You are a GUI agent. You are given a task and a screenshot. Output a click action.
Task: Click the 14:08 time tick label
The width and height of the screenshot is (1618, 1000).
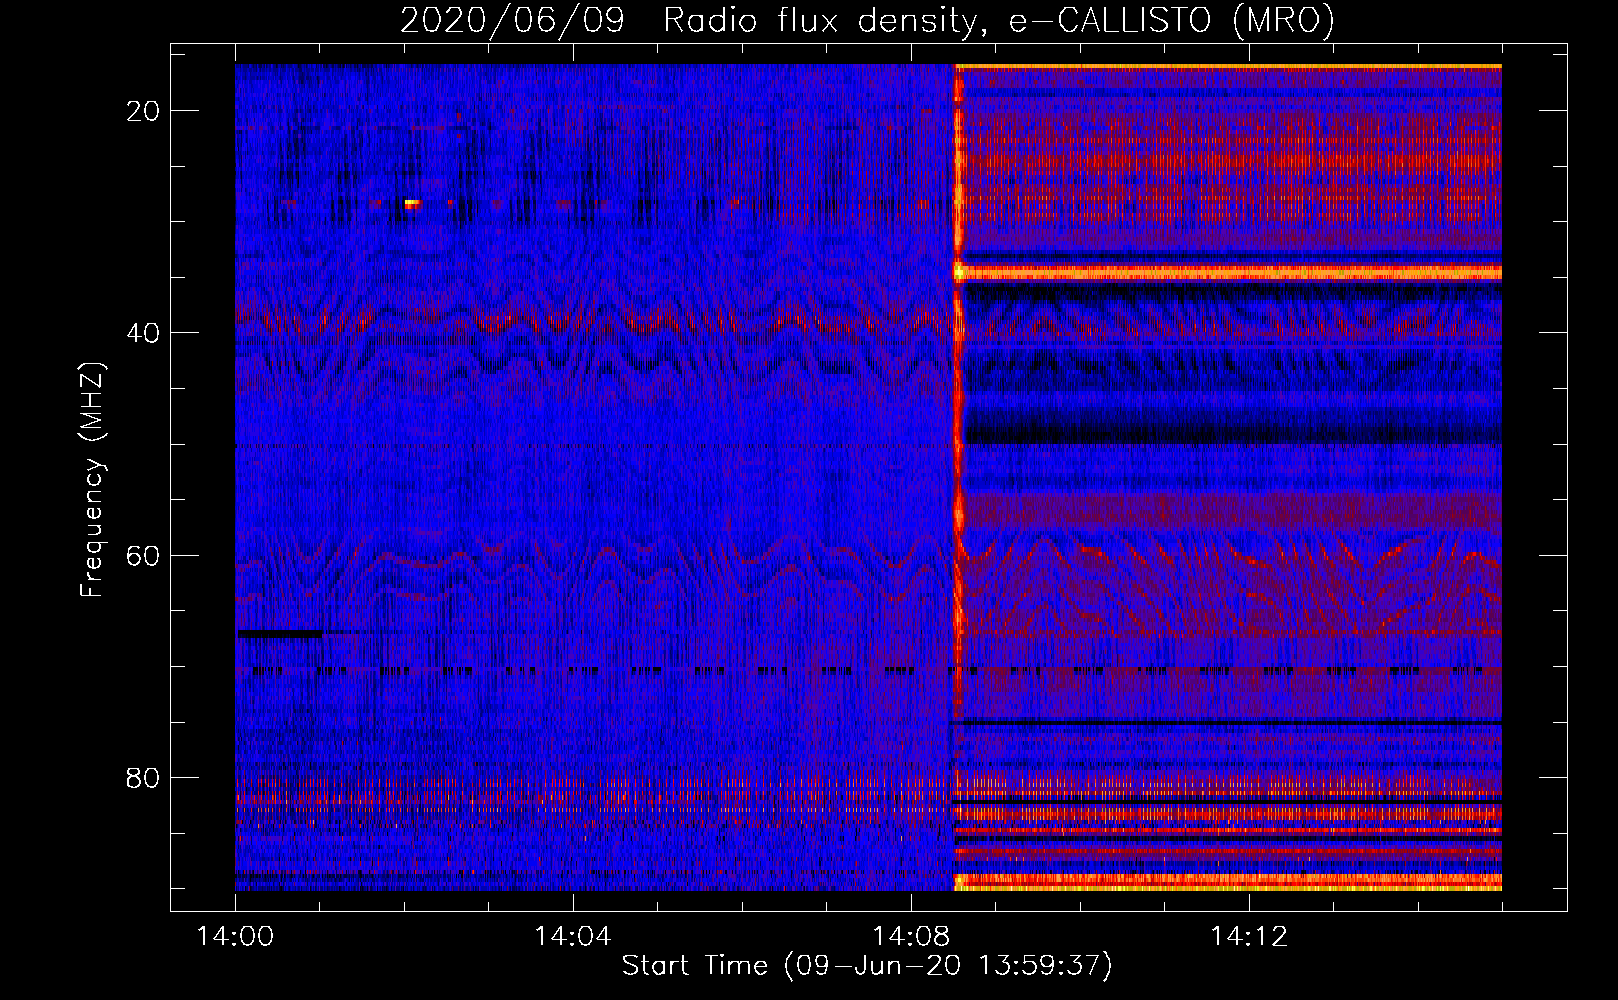pyautogui.click(x=911, y=937)
